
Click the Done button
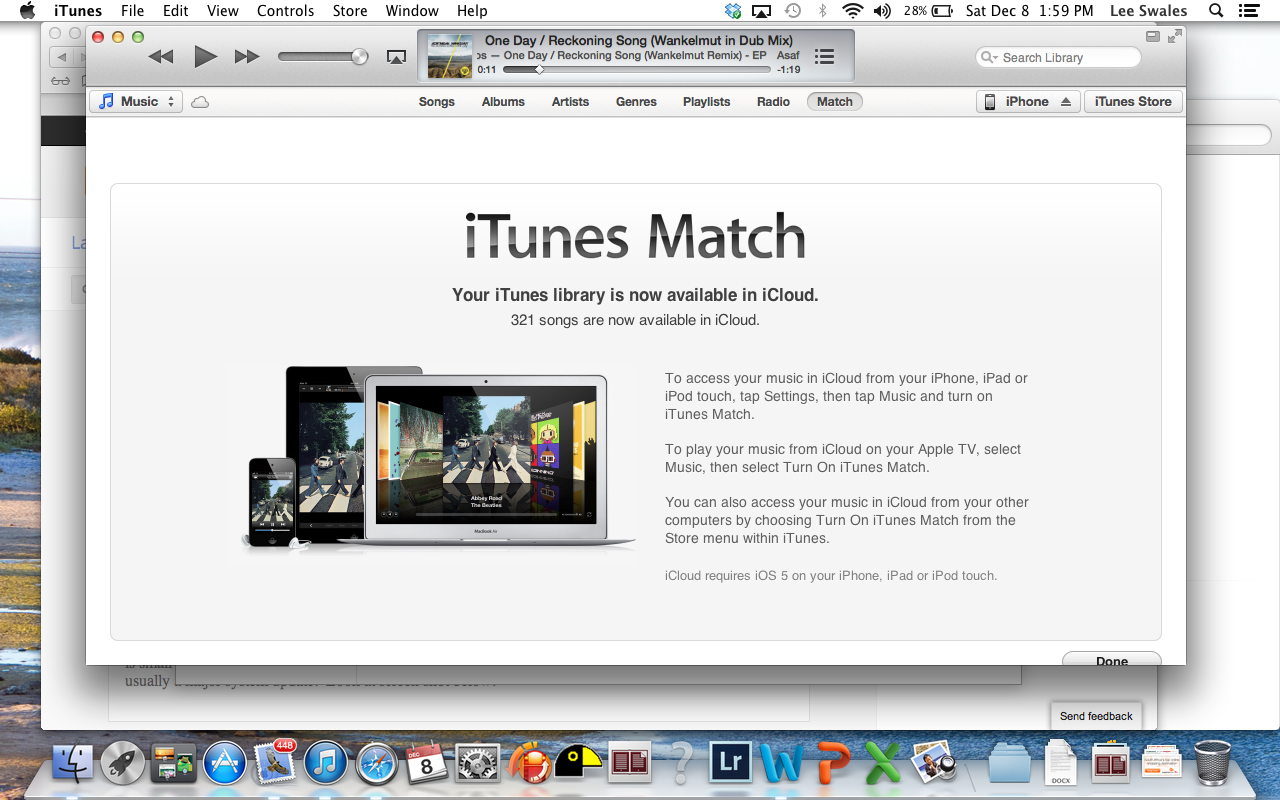(1111, 660)
